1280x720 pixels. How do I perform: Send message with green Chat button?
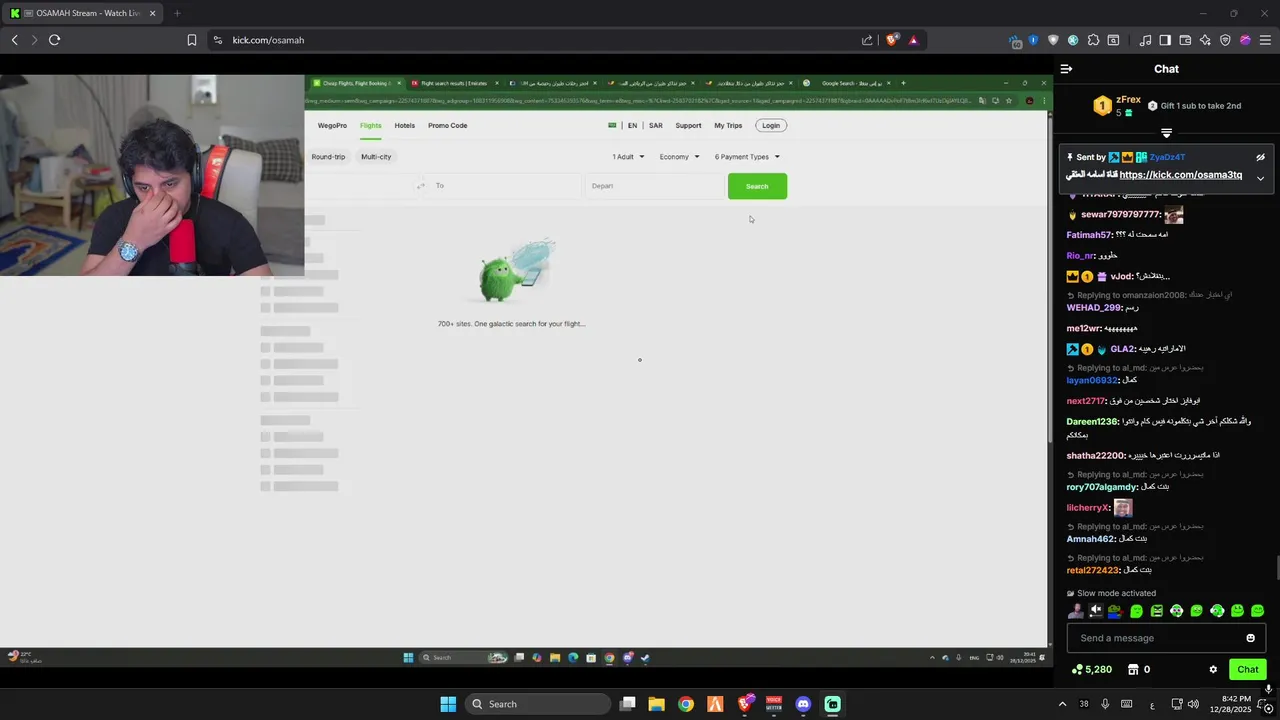(1248, 670)
